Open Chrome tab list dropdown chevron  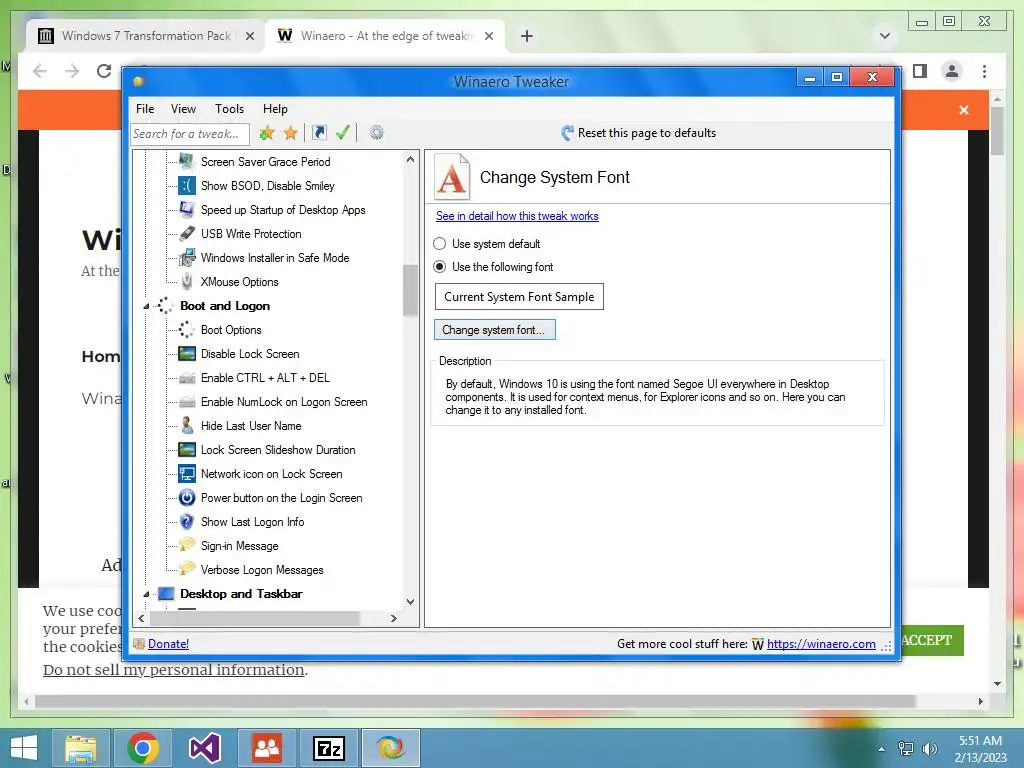[x=885, y=36]
